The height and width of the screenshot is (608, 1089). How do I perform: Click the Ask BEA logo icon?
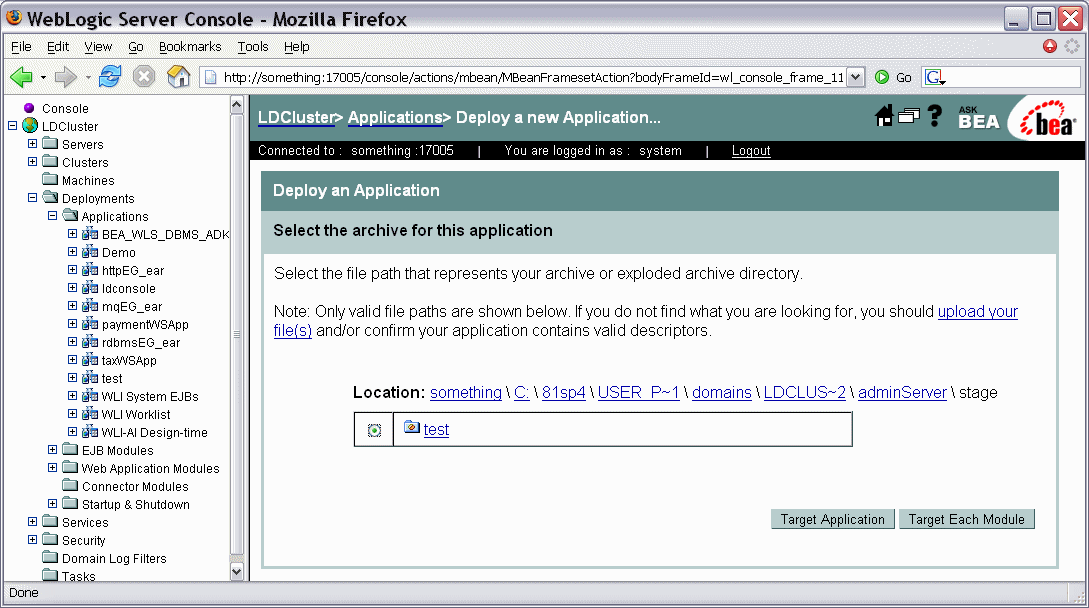click(x=977, y=117)
